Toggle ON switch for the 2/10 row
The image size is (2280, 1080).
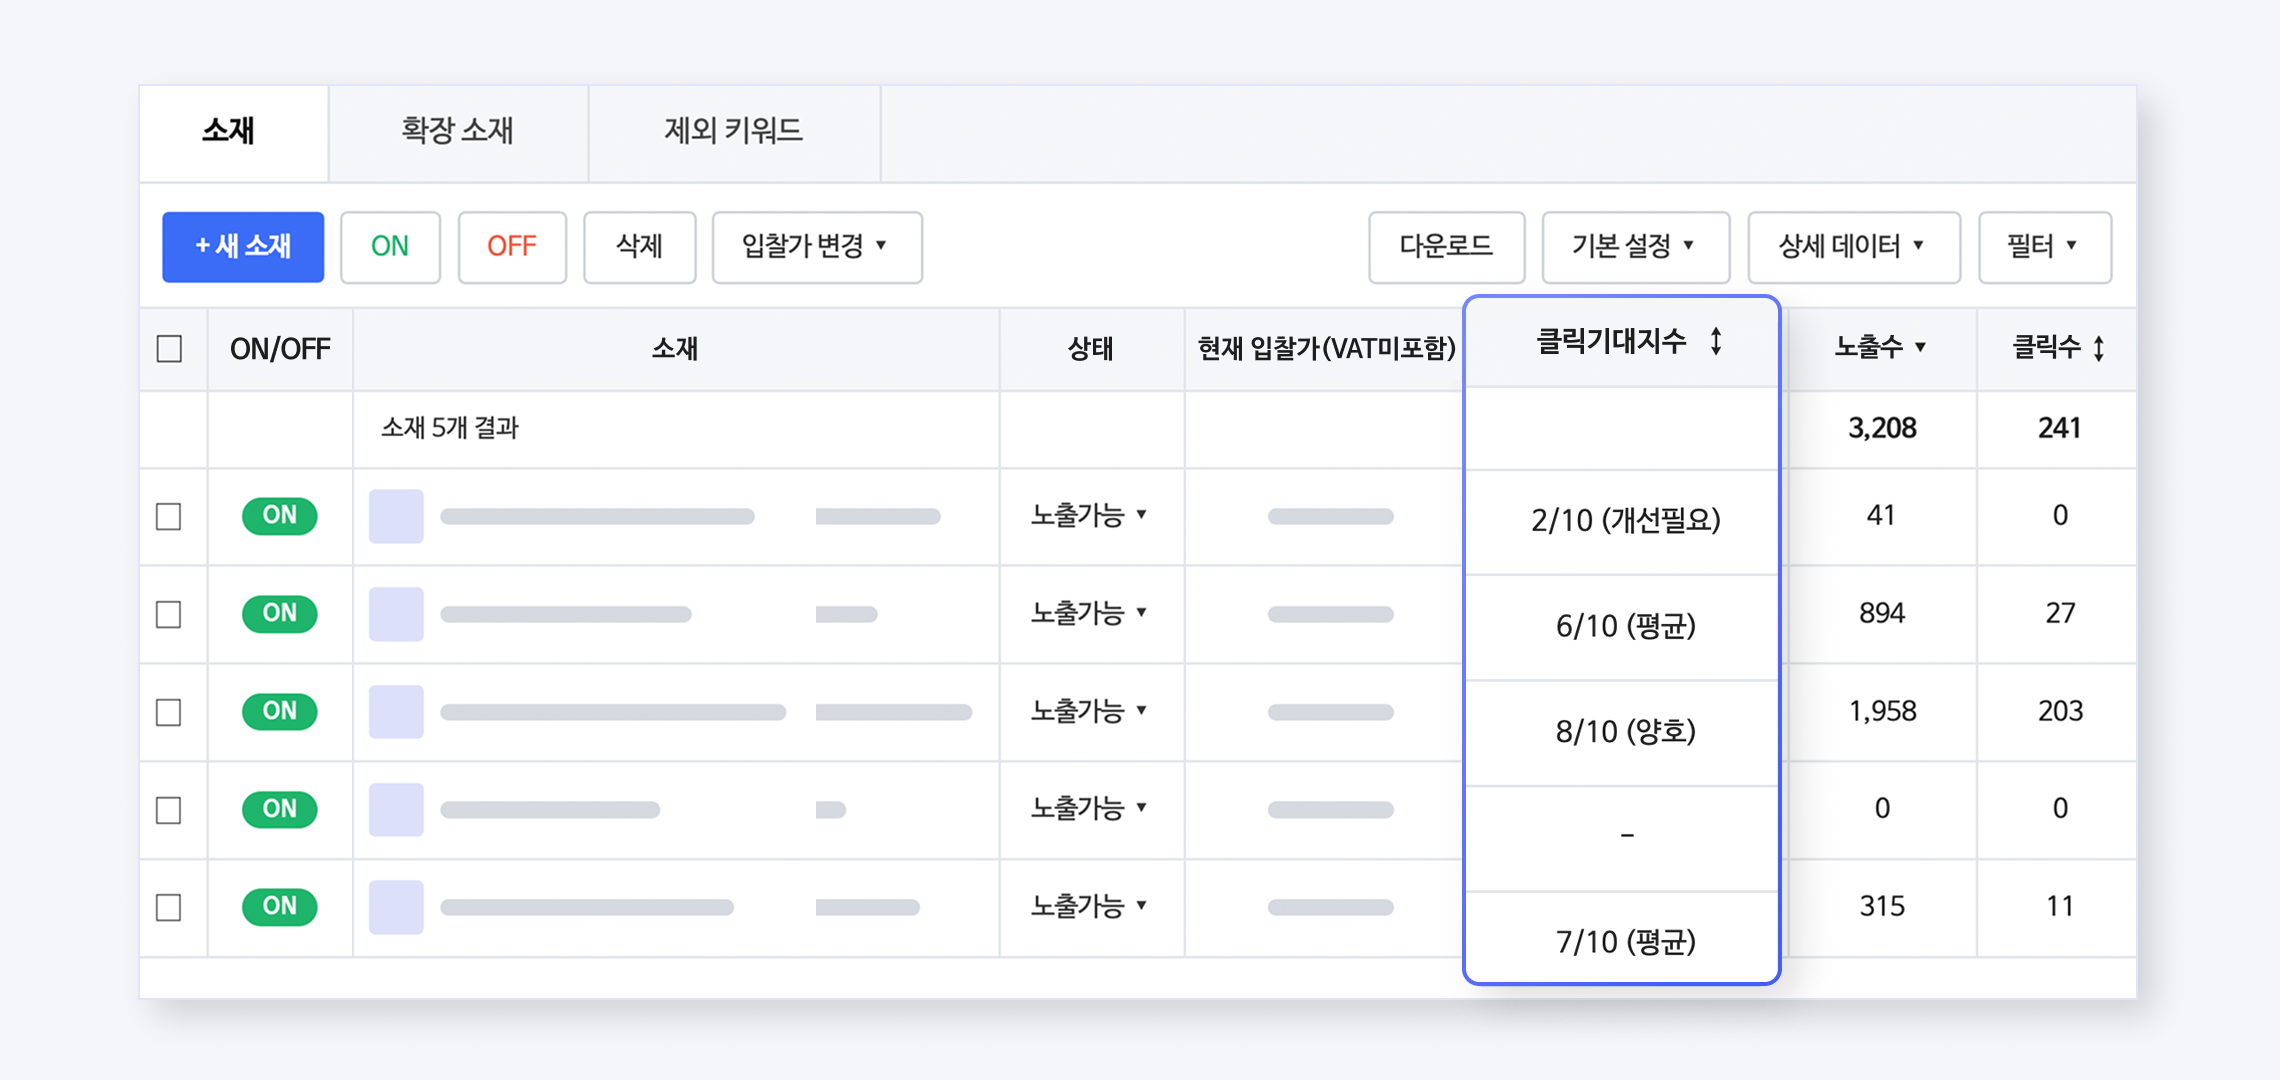[280, 516]
